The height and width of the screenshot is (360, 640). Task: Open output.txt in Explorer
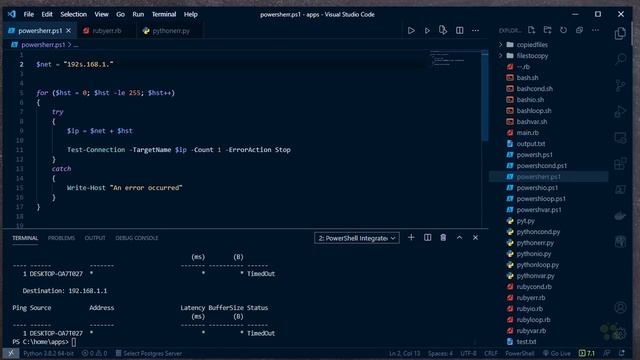tap(531, 144)
